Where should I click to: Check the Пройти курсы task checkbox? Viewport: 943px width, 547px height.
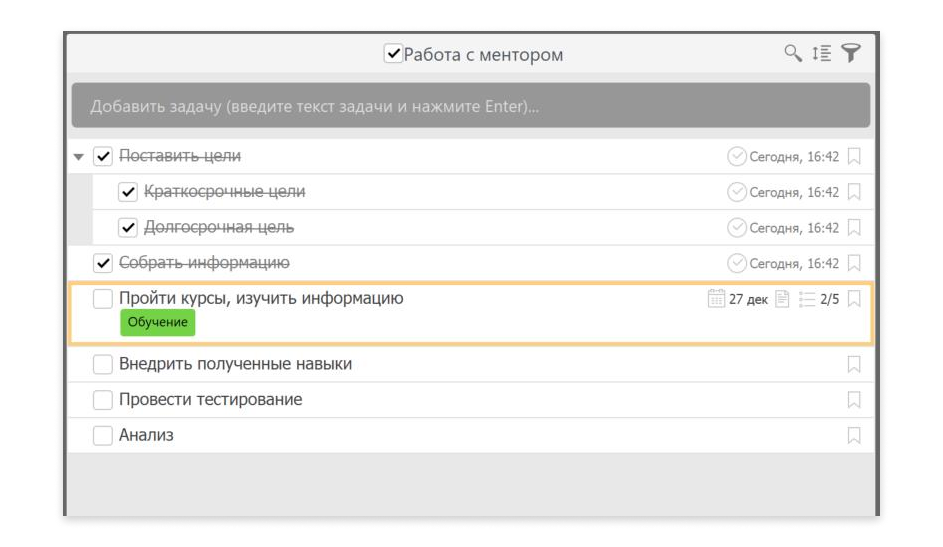pyautogui.click(x=103, y=299)
